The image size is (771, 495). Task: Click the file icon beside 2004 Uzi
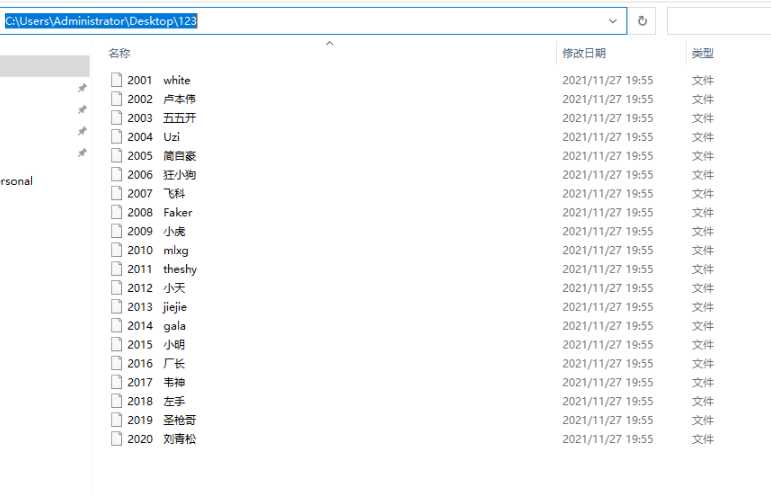click(x=117, y=137)
